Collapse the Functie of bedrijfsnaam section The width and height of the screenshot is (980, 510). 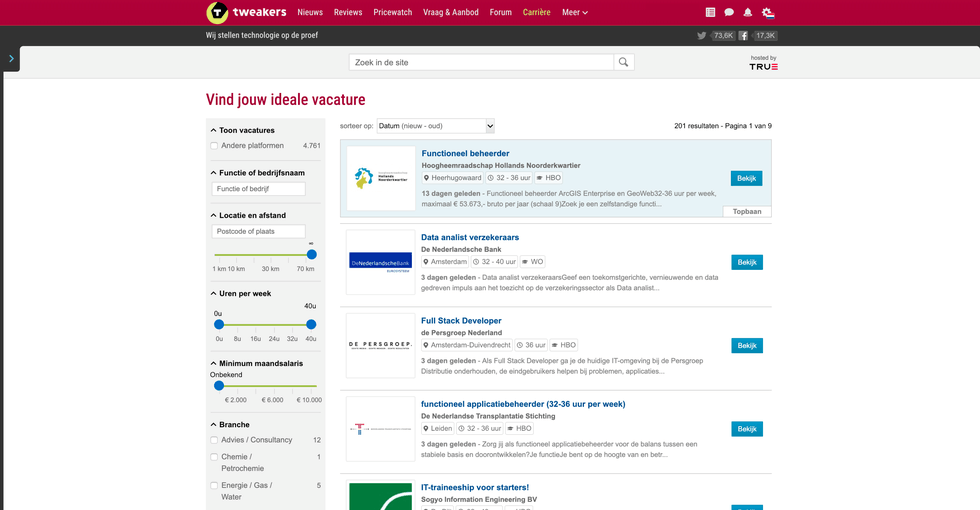(258, 172)
